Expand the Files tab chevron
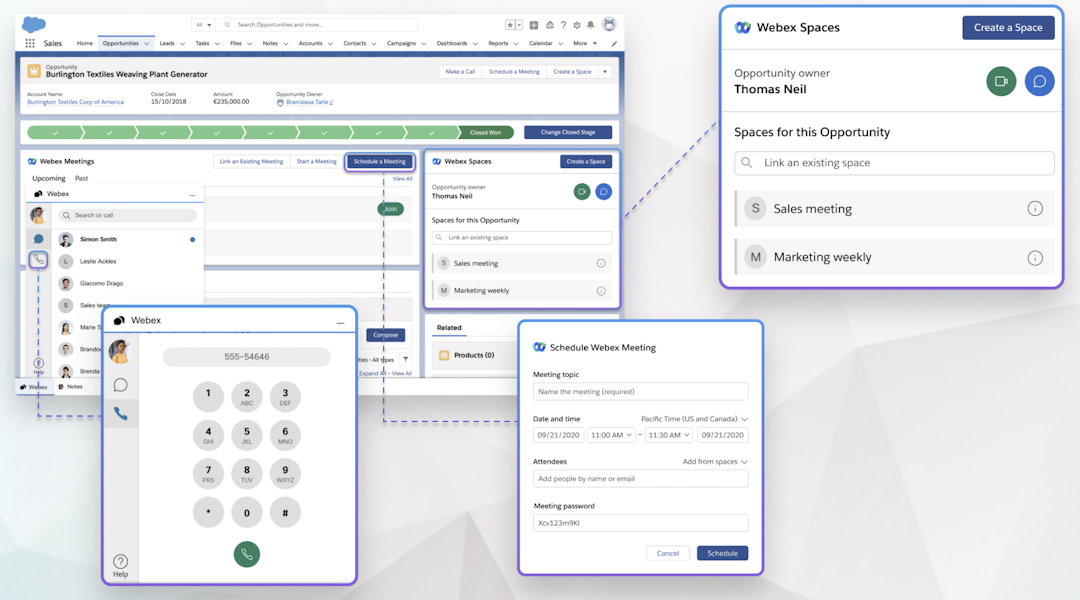This screenshot has width=1080, height=600. pyautogui.click(x=249, y=43)
